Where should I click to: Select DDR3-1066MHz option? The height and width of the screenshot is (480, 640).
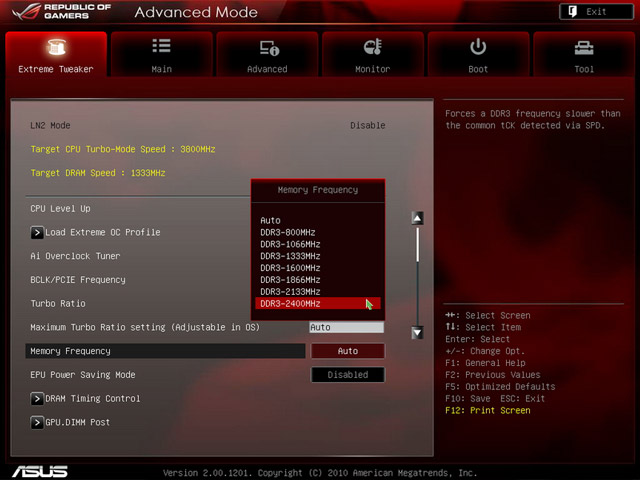pyautogui.click(x=318, y=244)
